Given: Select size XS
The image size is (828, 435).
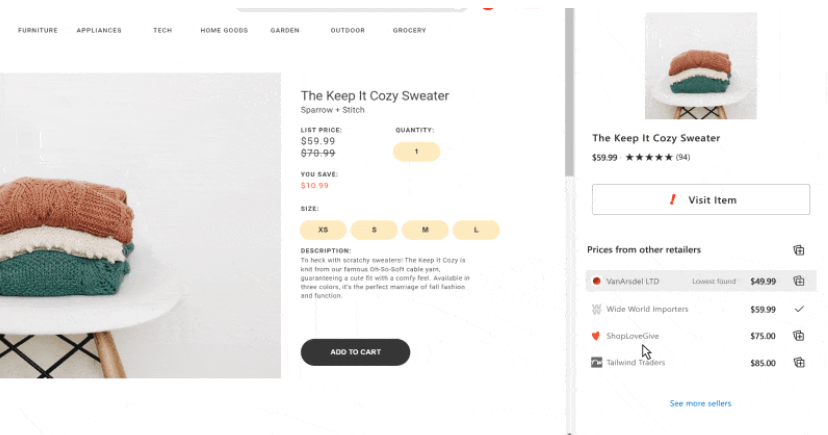Looking at the screenshot, I should 323,230.
